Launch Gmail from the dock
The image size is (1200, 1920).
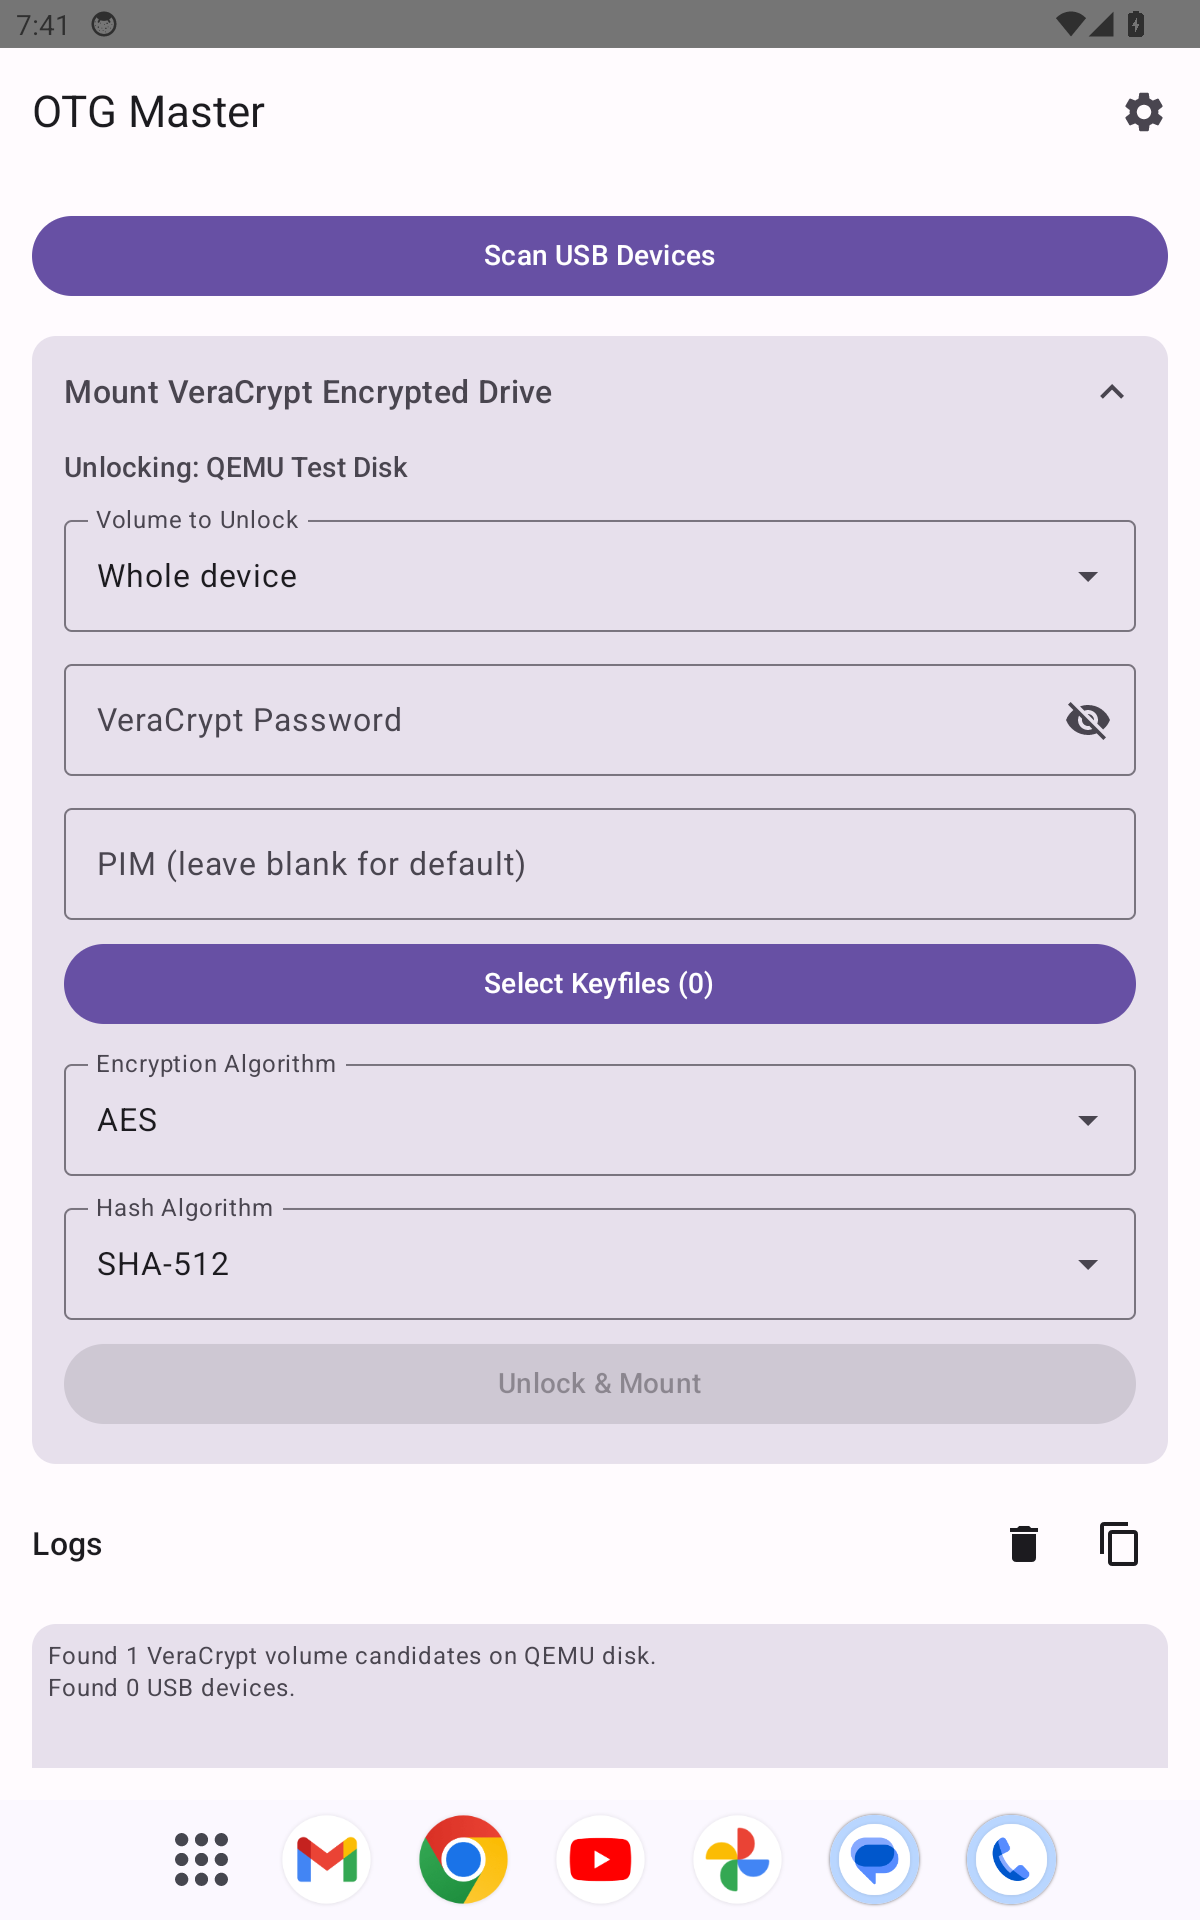click(x=327, y=1860)
